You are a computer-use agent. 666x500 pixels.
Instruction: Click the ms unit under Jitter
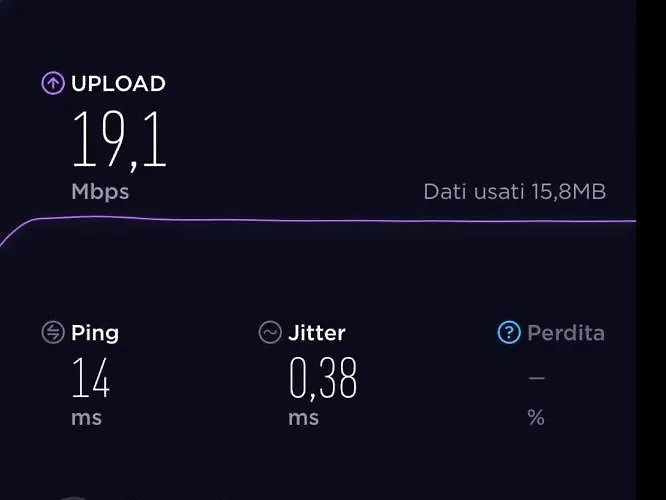tap(303, 418)
